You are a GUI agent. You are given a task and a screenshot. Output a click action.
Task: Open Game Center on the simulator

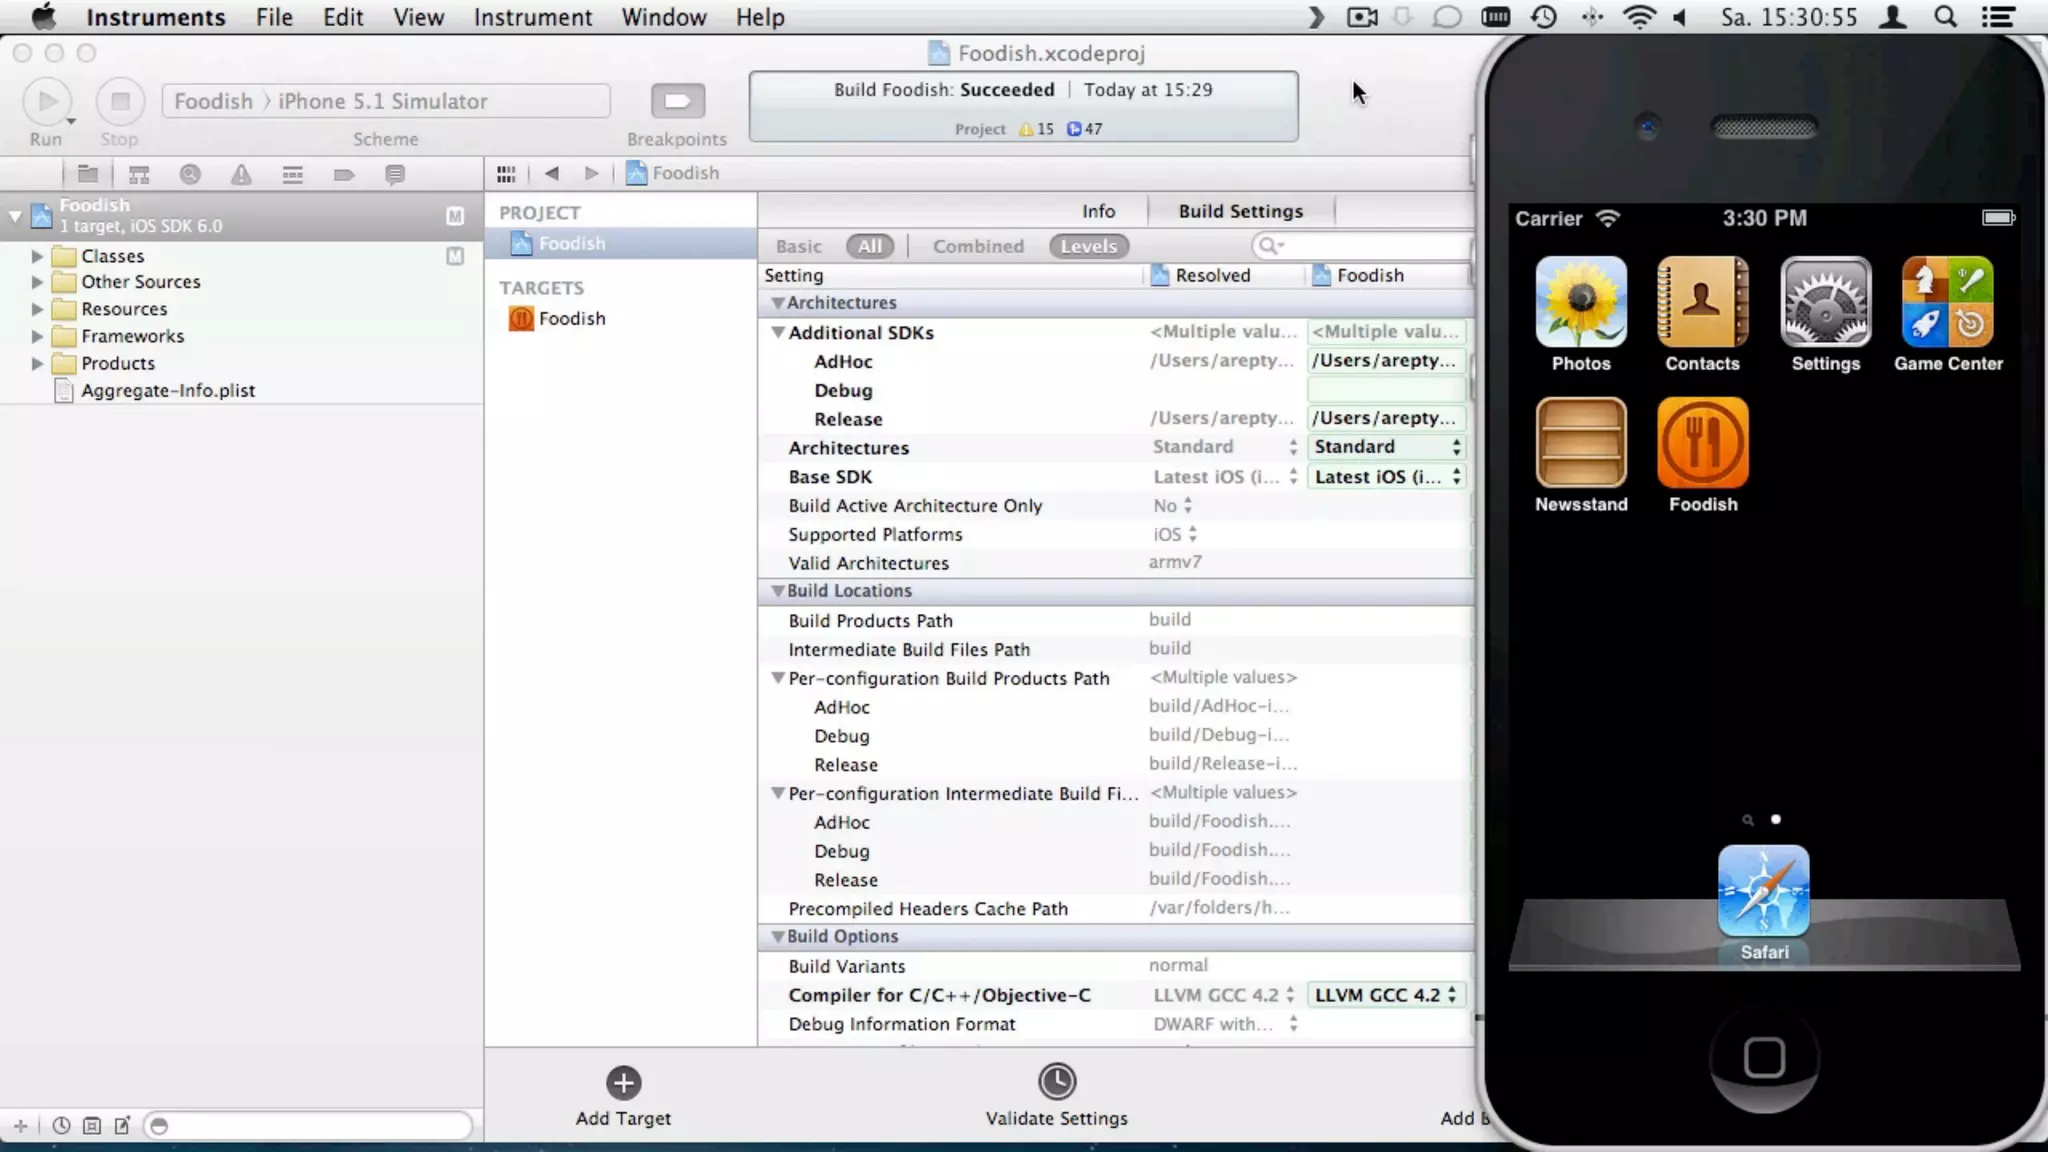[1947, 302]
